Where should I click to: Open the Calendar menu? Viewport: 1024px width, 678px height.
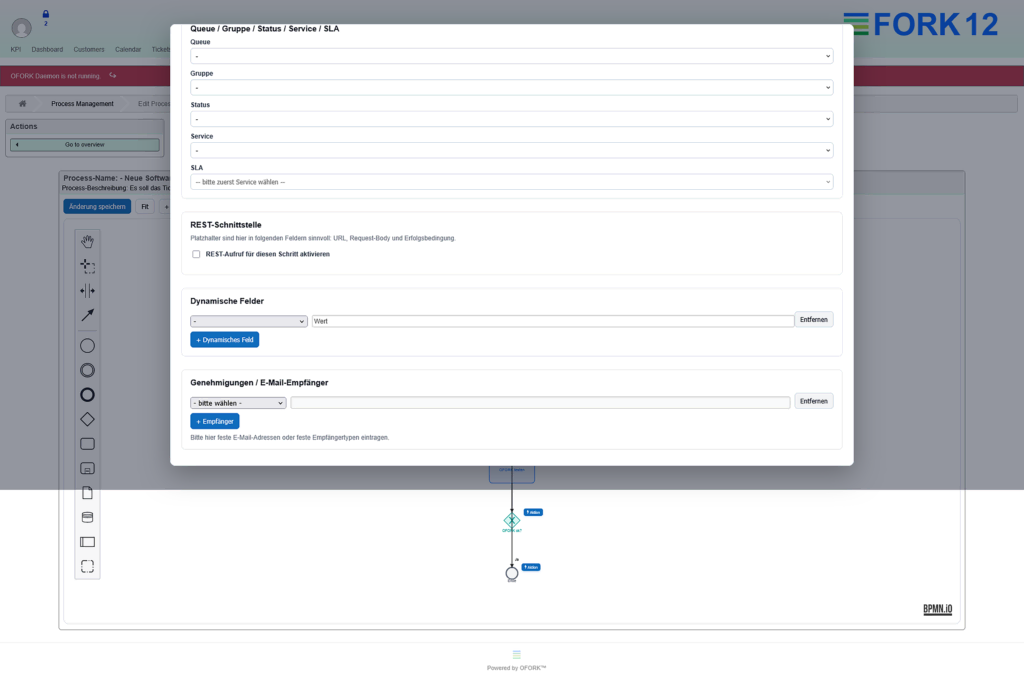[128, 50]
